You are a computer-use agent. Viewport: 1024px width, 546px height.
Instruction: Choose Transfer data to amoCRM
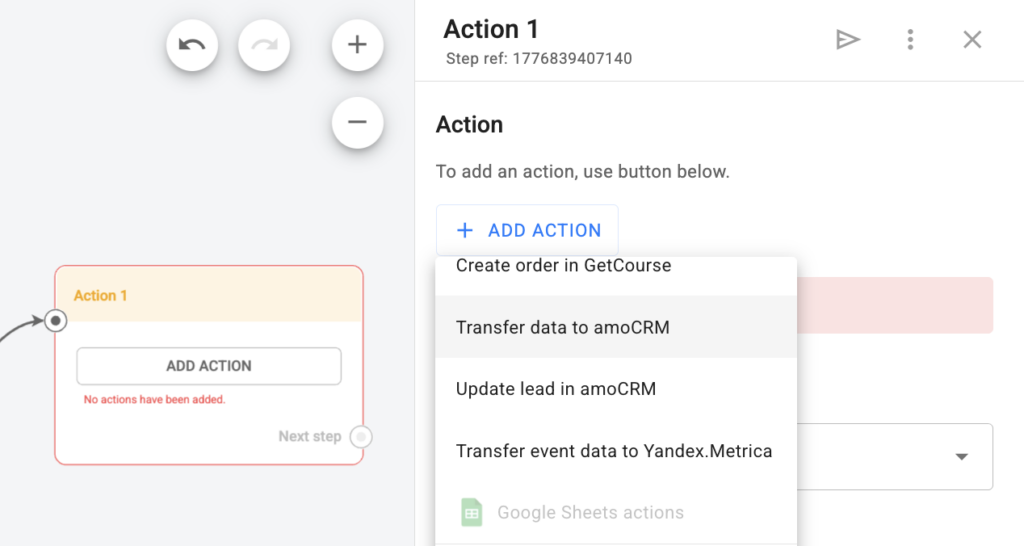[x=562, y=327]
